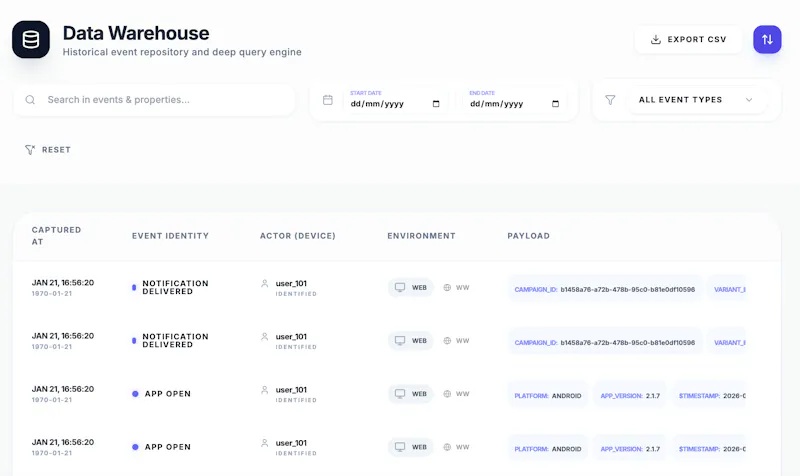
Task: Click the Captured At column header
Action: (x=56, y=236)
